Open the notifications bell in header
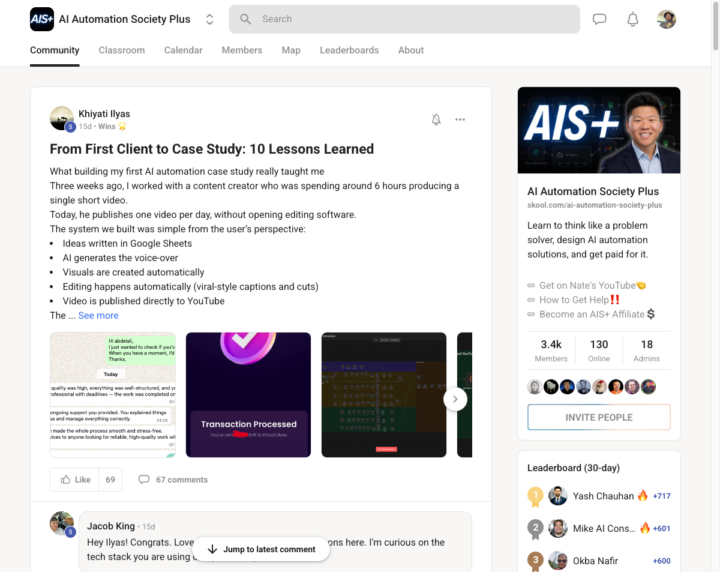 (633, 19)
